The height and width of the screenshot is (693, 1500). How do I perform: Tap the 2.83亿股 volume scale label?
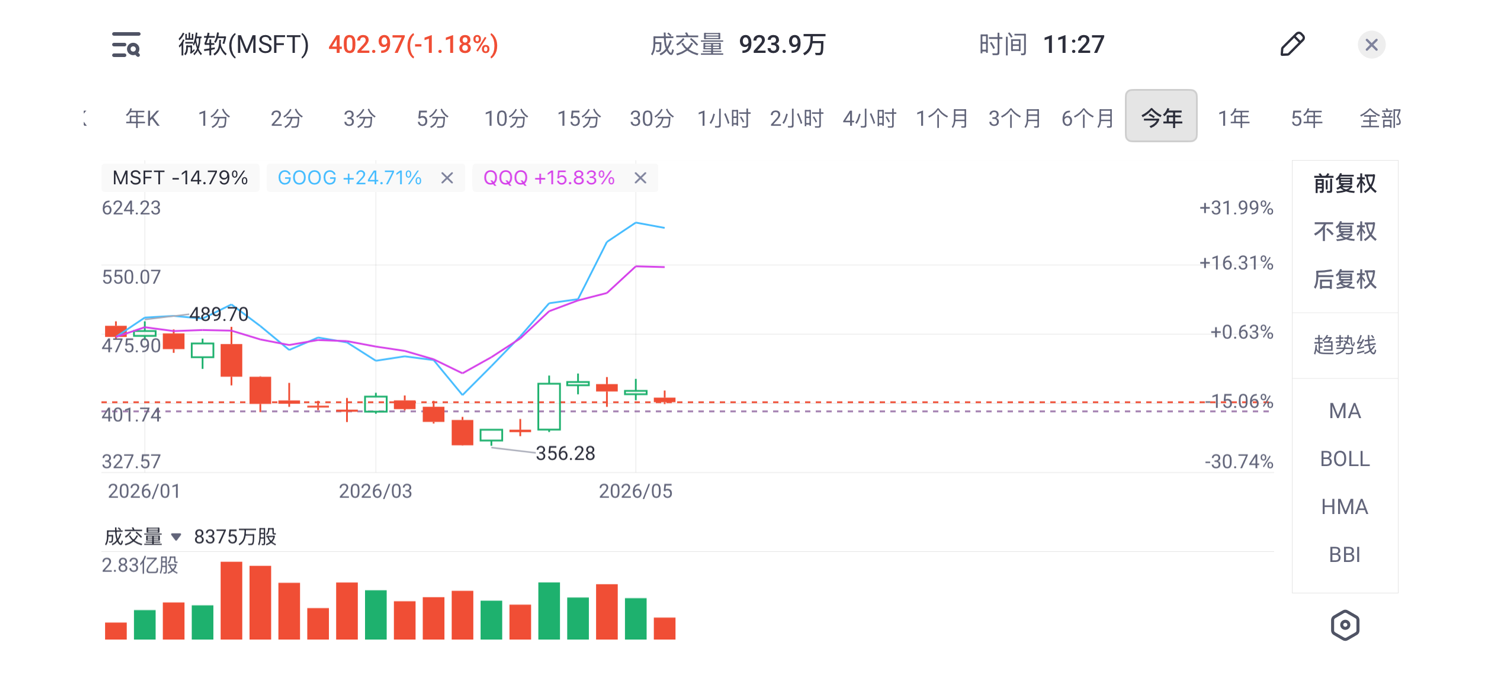click(140, 566)
